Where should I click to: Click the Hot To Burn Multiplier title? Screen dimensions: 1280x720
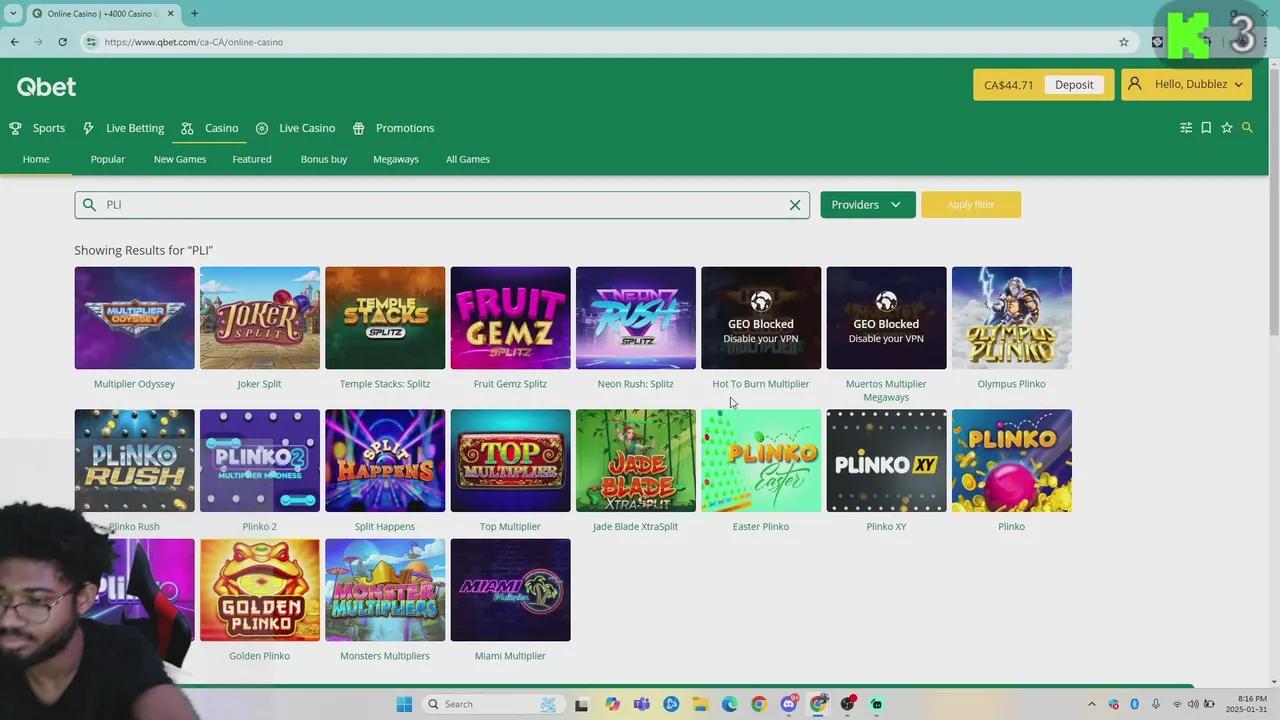click(x=761, y=384)
